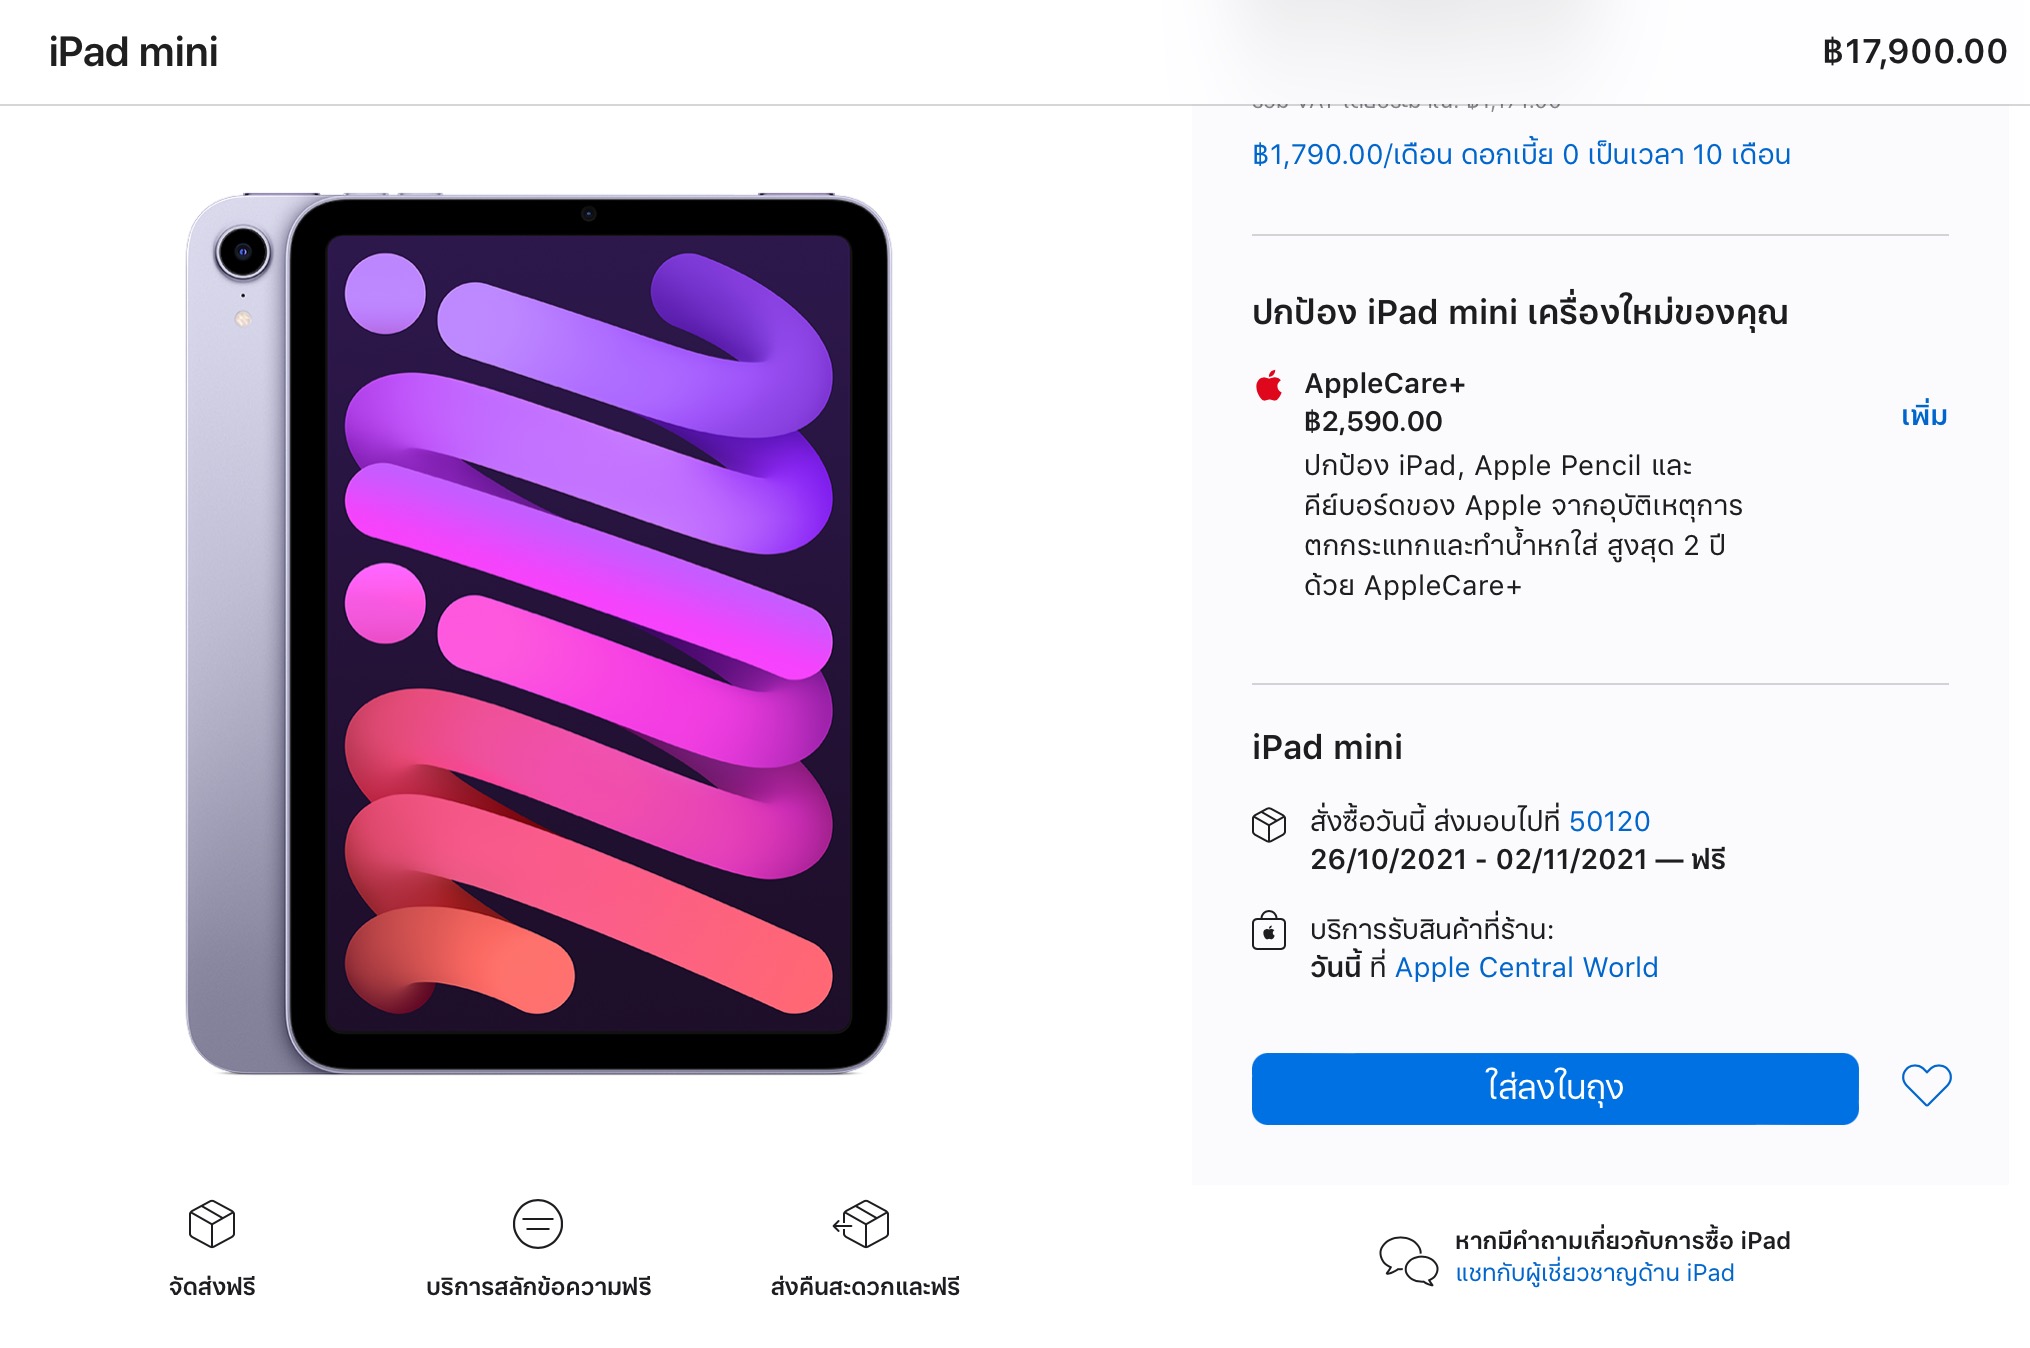Click the purple iPad mini product image

click(x=538, y=634)
